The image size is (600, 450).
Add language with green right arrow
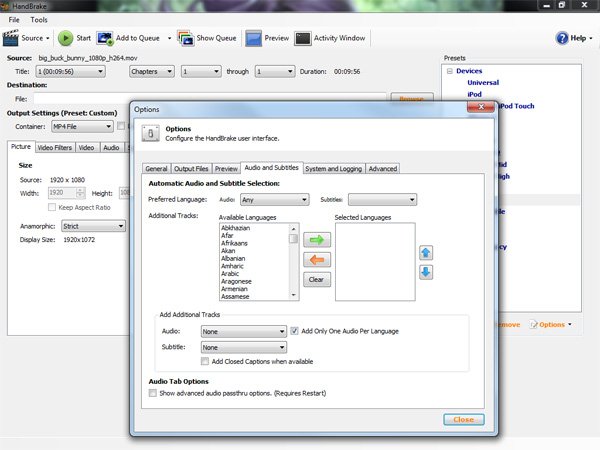[x=317, y=240]
